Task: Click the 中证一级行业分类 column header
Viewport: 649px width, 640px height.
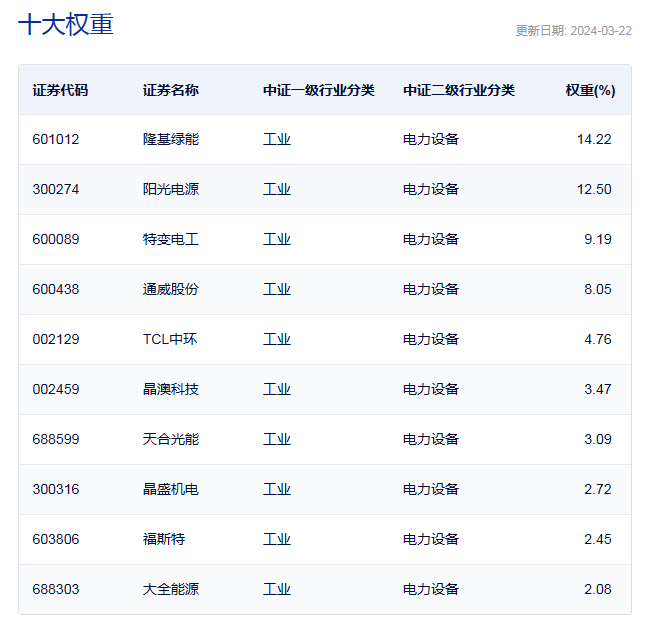Action: click(319, 90)
